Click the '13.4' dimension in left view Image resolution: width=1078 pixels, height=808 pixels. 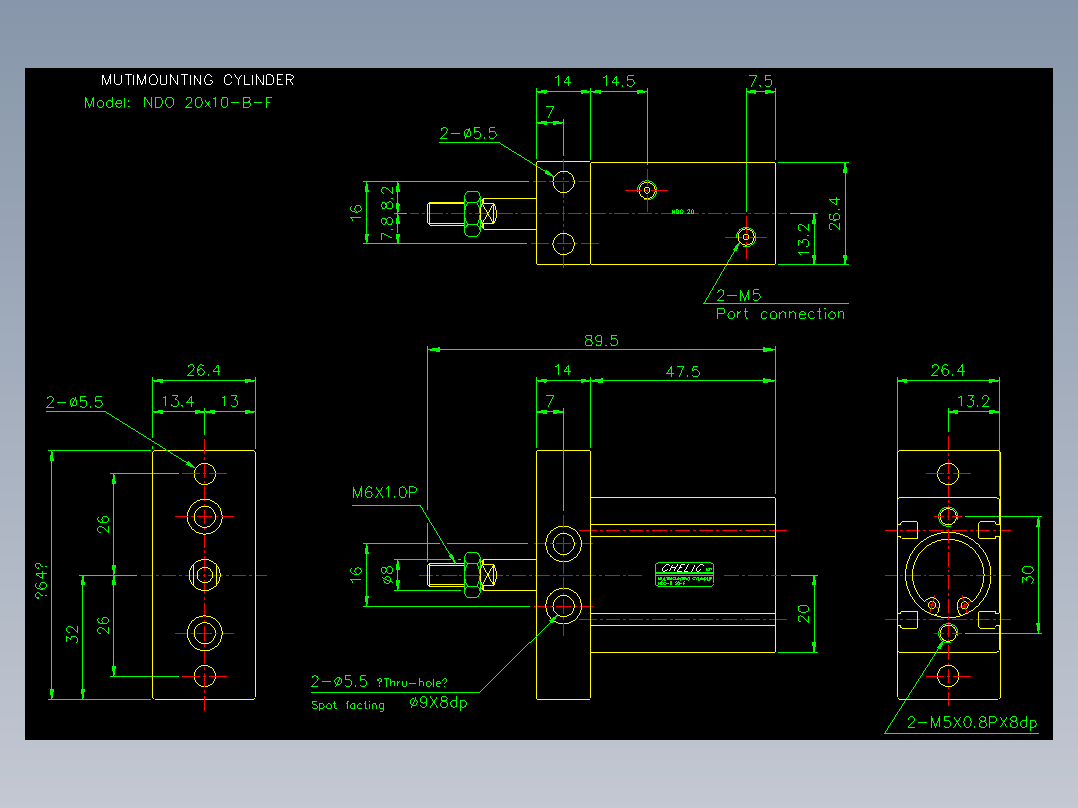(x=177, y=401)
